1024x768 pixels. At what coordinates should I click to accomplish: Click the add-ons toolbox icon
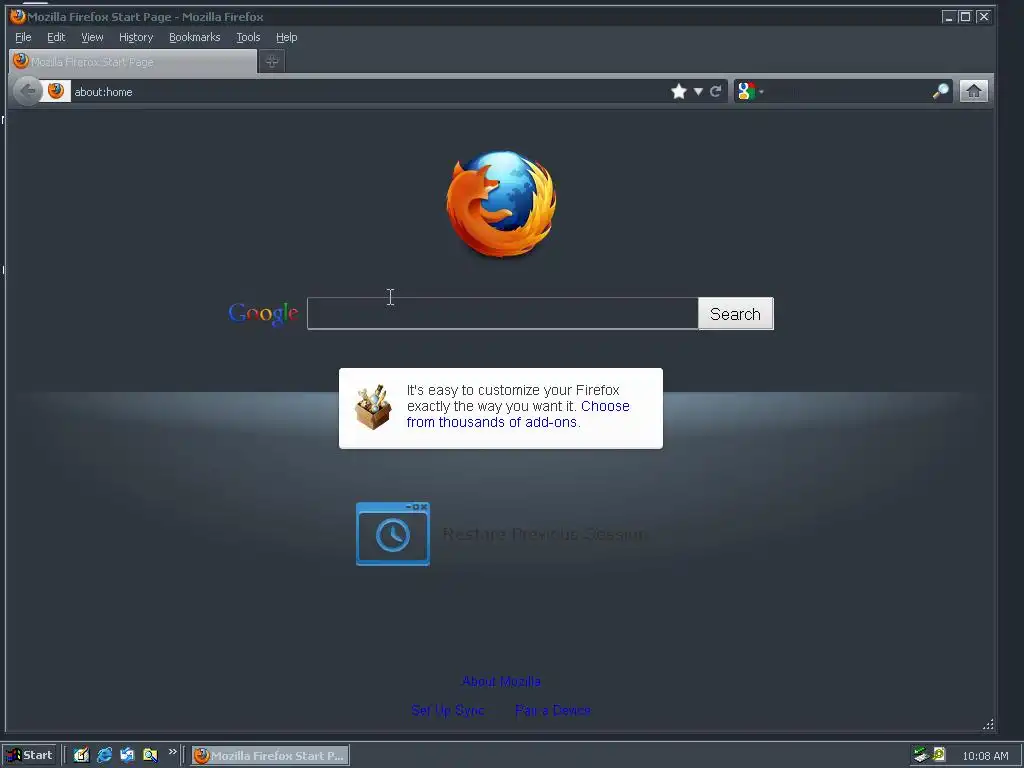[373, 407]
